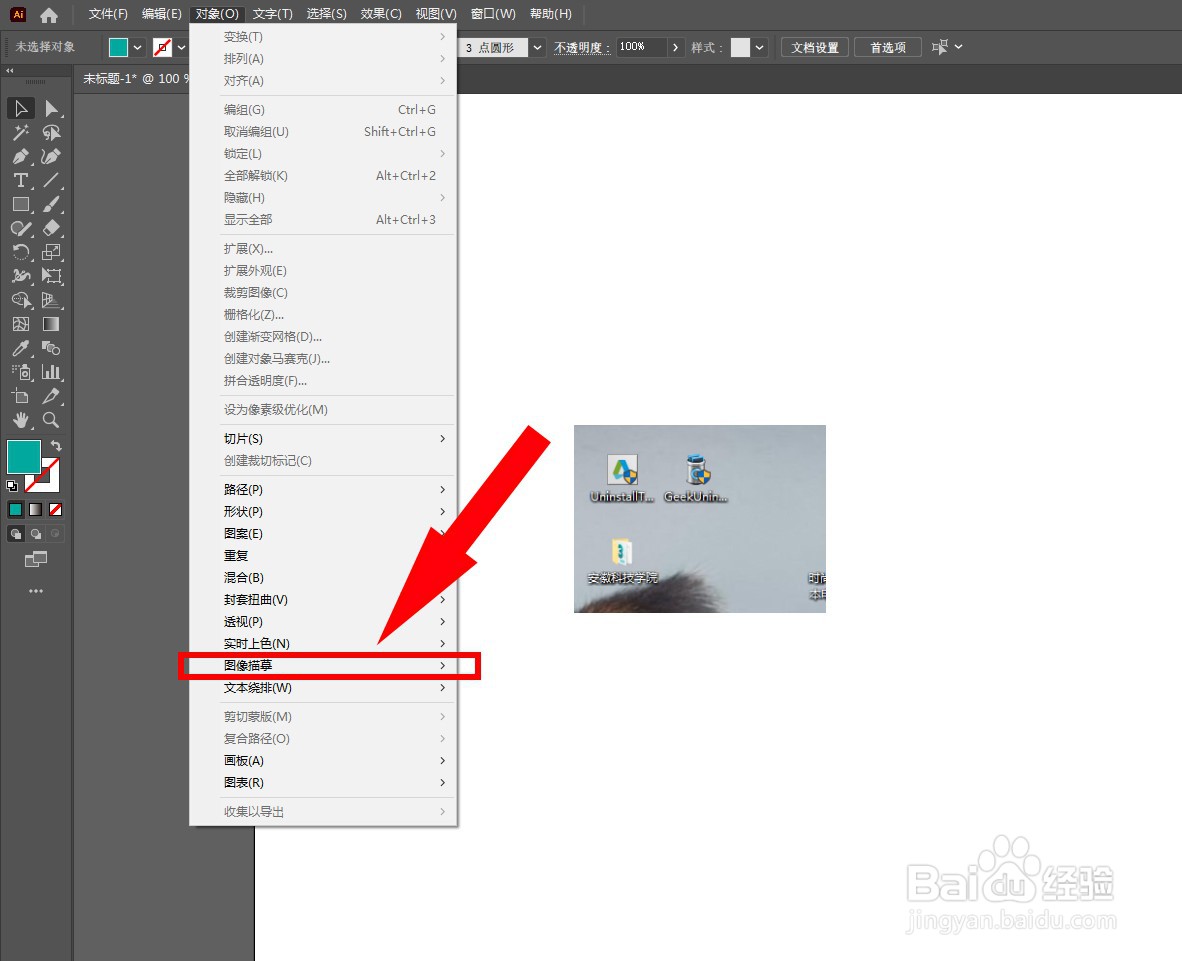The width and height of the screenshot is (1182, 961).
Task: Open the 编辑(E) menu
Action: click(x=161, y=14)
